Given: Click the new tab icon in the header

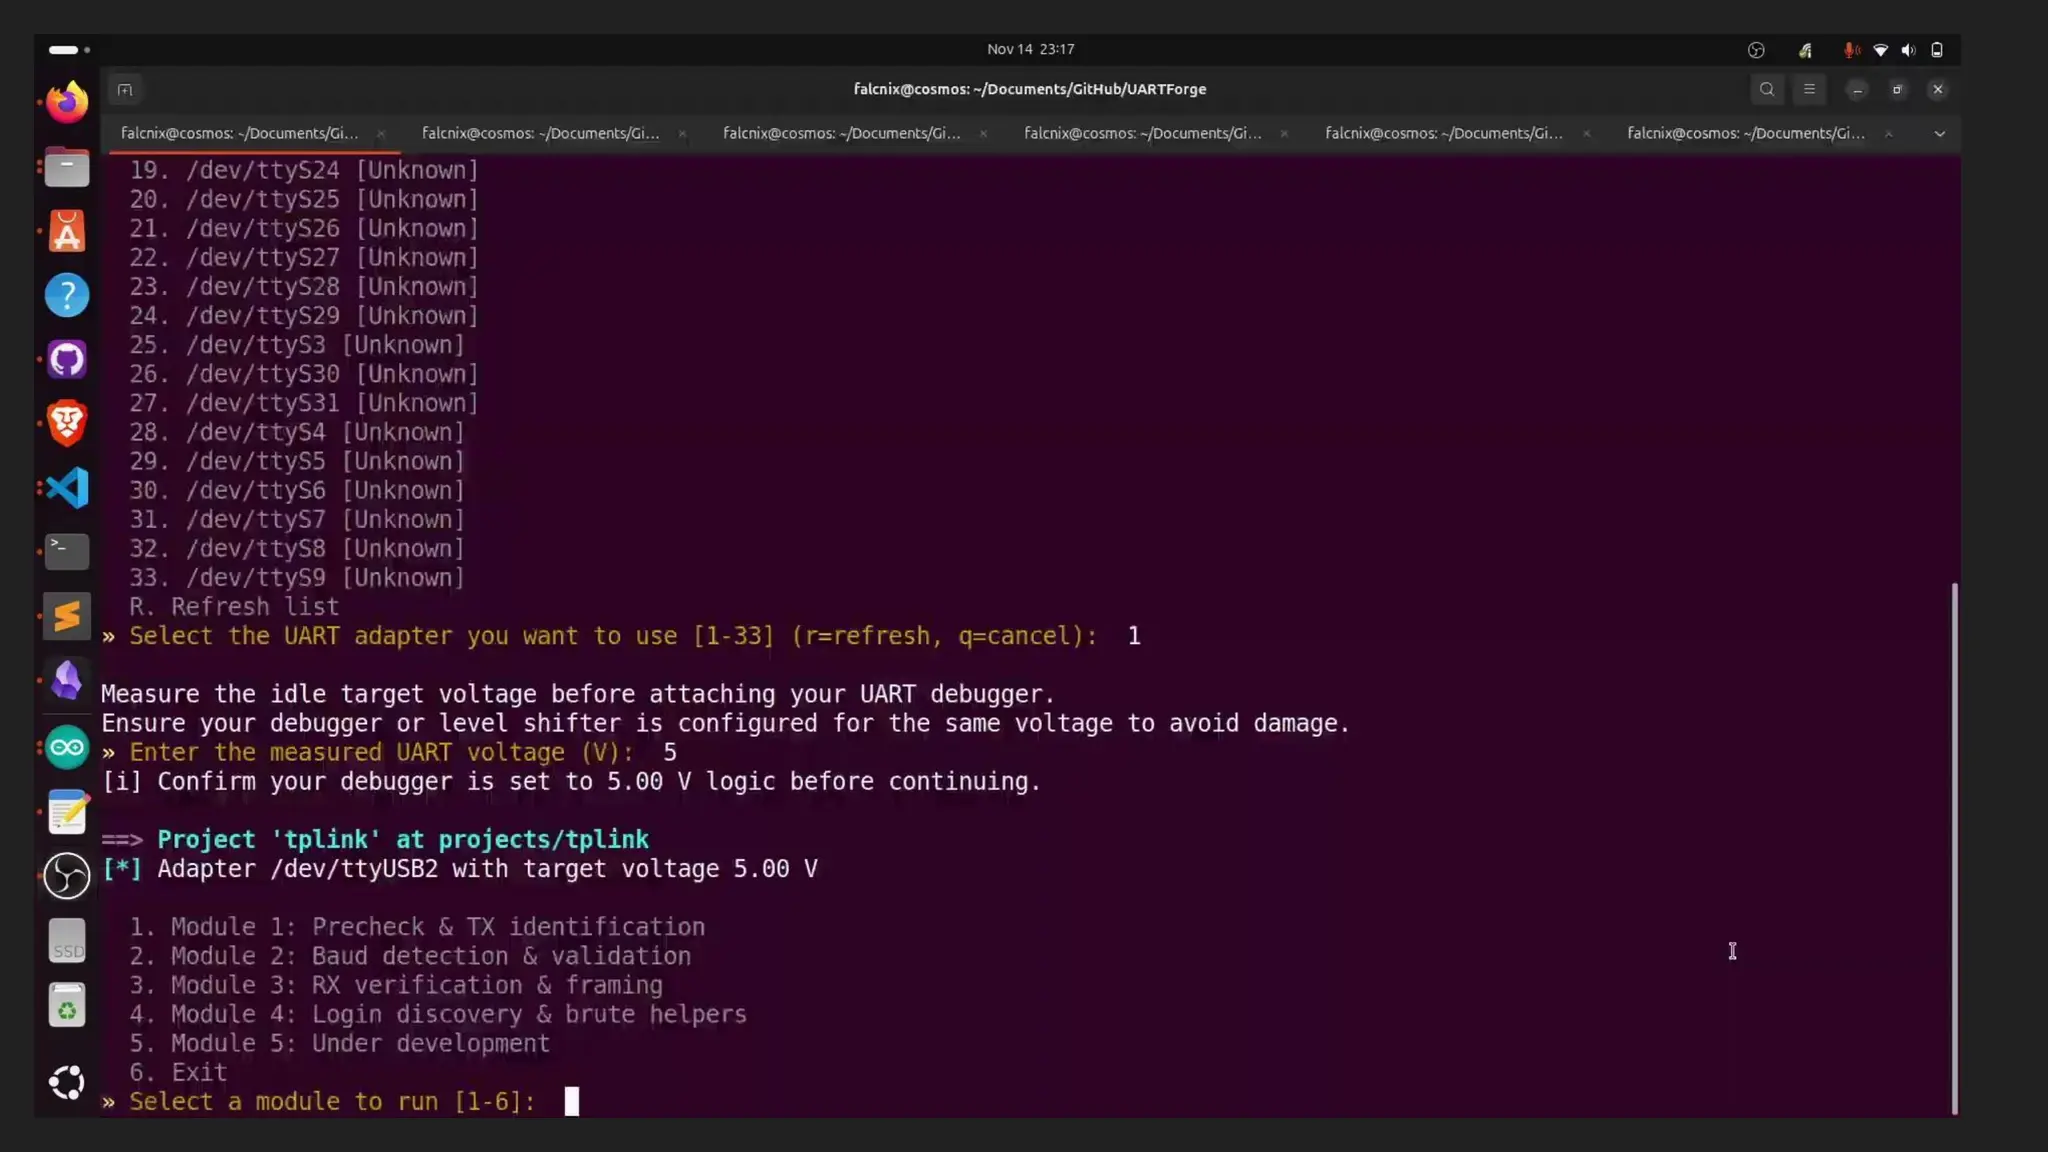Looking at the screenshot, I should (125, 90).
